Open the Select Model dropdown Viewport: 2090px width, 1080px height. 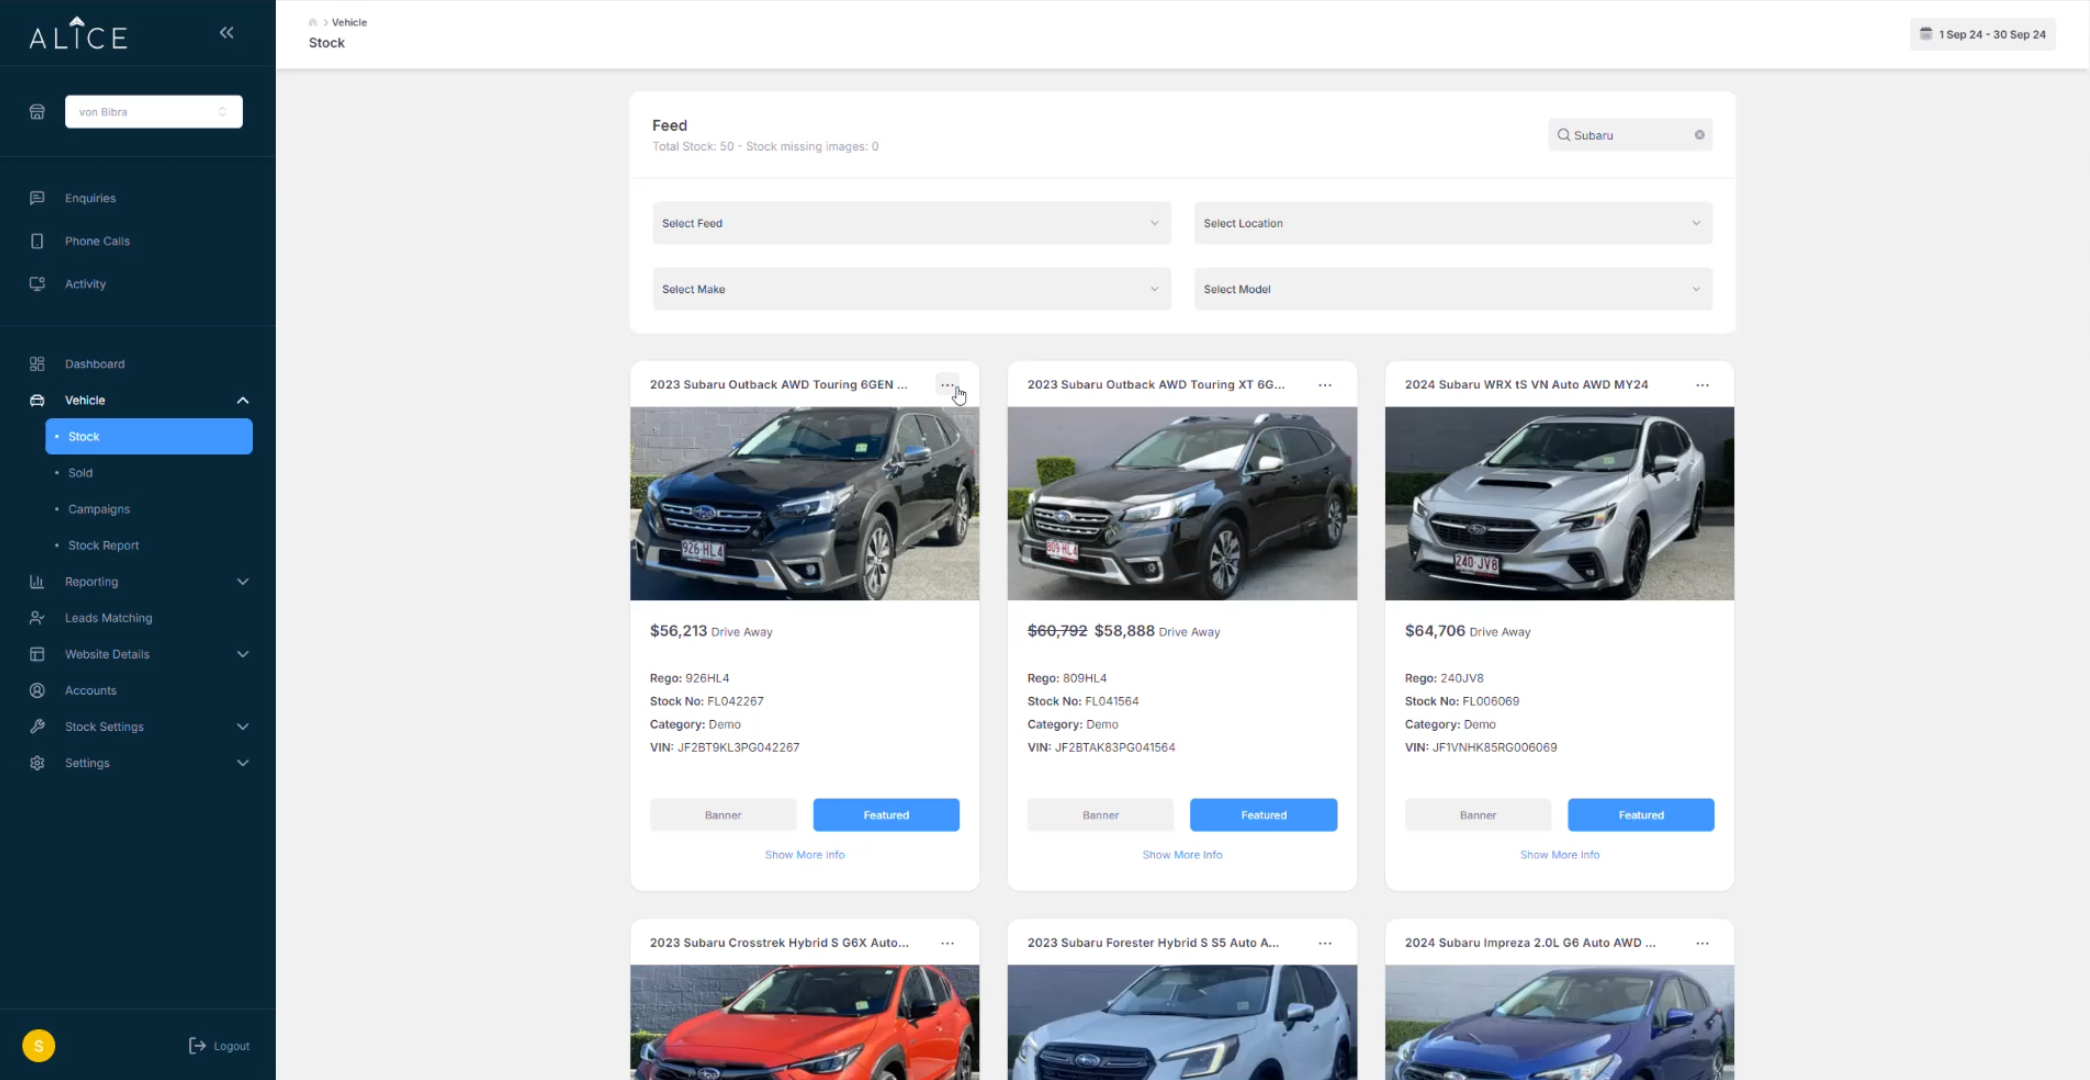tap(1452, 289)
